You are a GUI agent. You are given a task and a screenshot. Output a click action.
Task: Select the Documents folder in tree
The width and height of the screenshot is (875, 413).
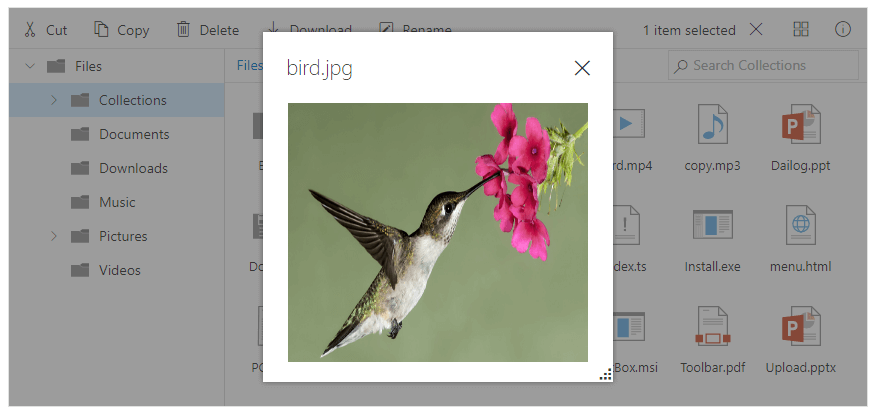pos(133,134)
